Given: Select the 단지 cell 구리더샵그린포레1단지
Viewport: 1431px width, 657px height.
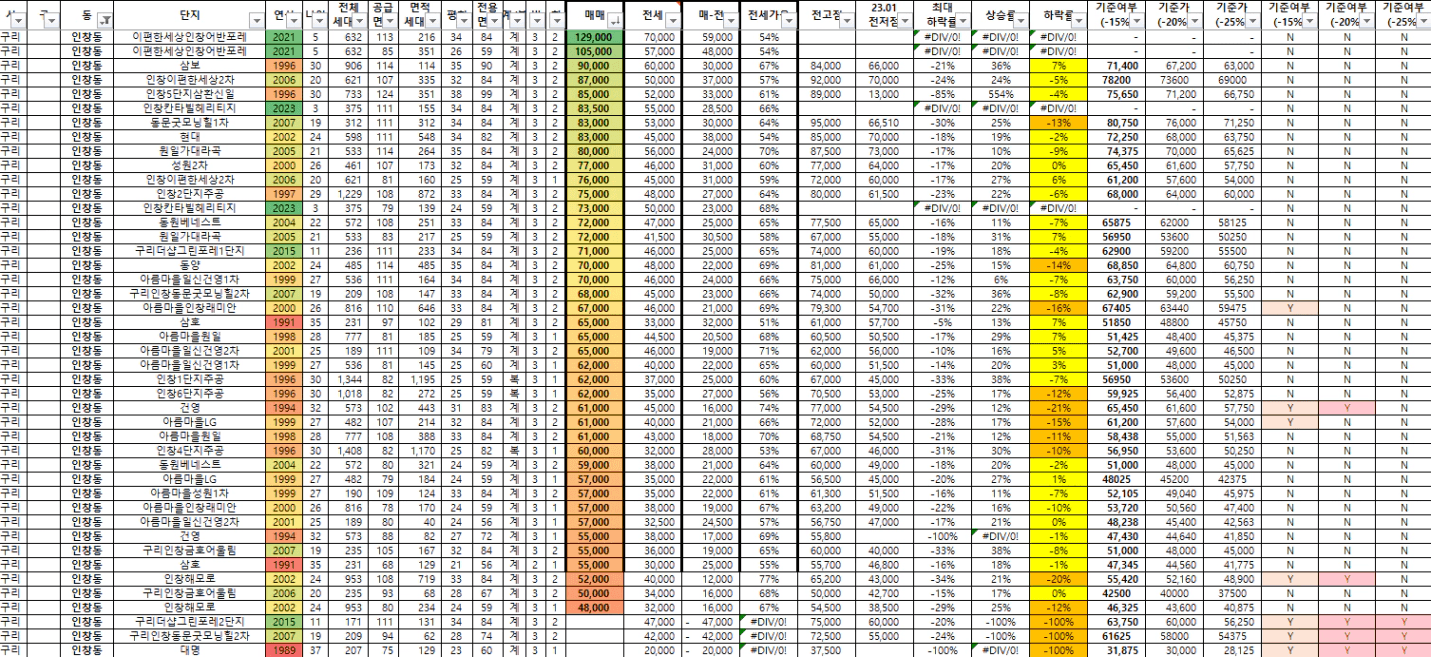Looking at the screenshot, I should 190,252.
